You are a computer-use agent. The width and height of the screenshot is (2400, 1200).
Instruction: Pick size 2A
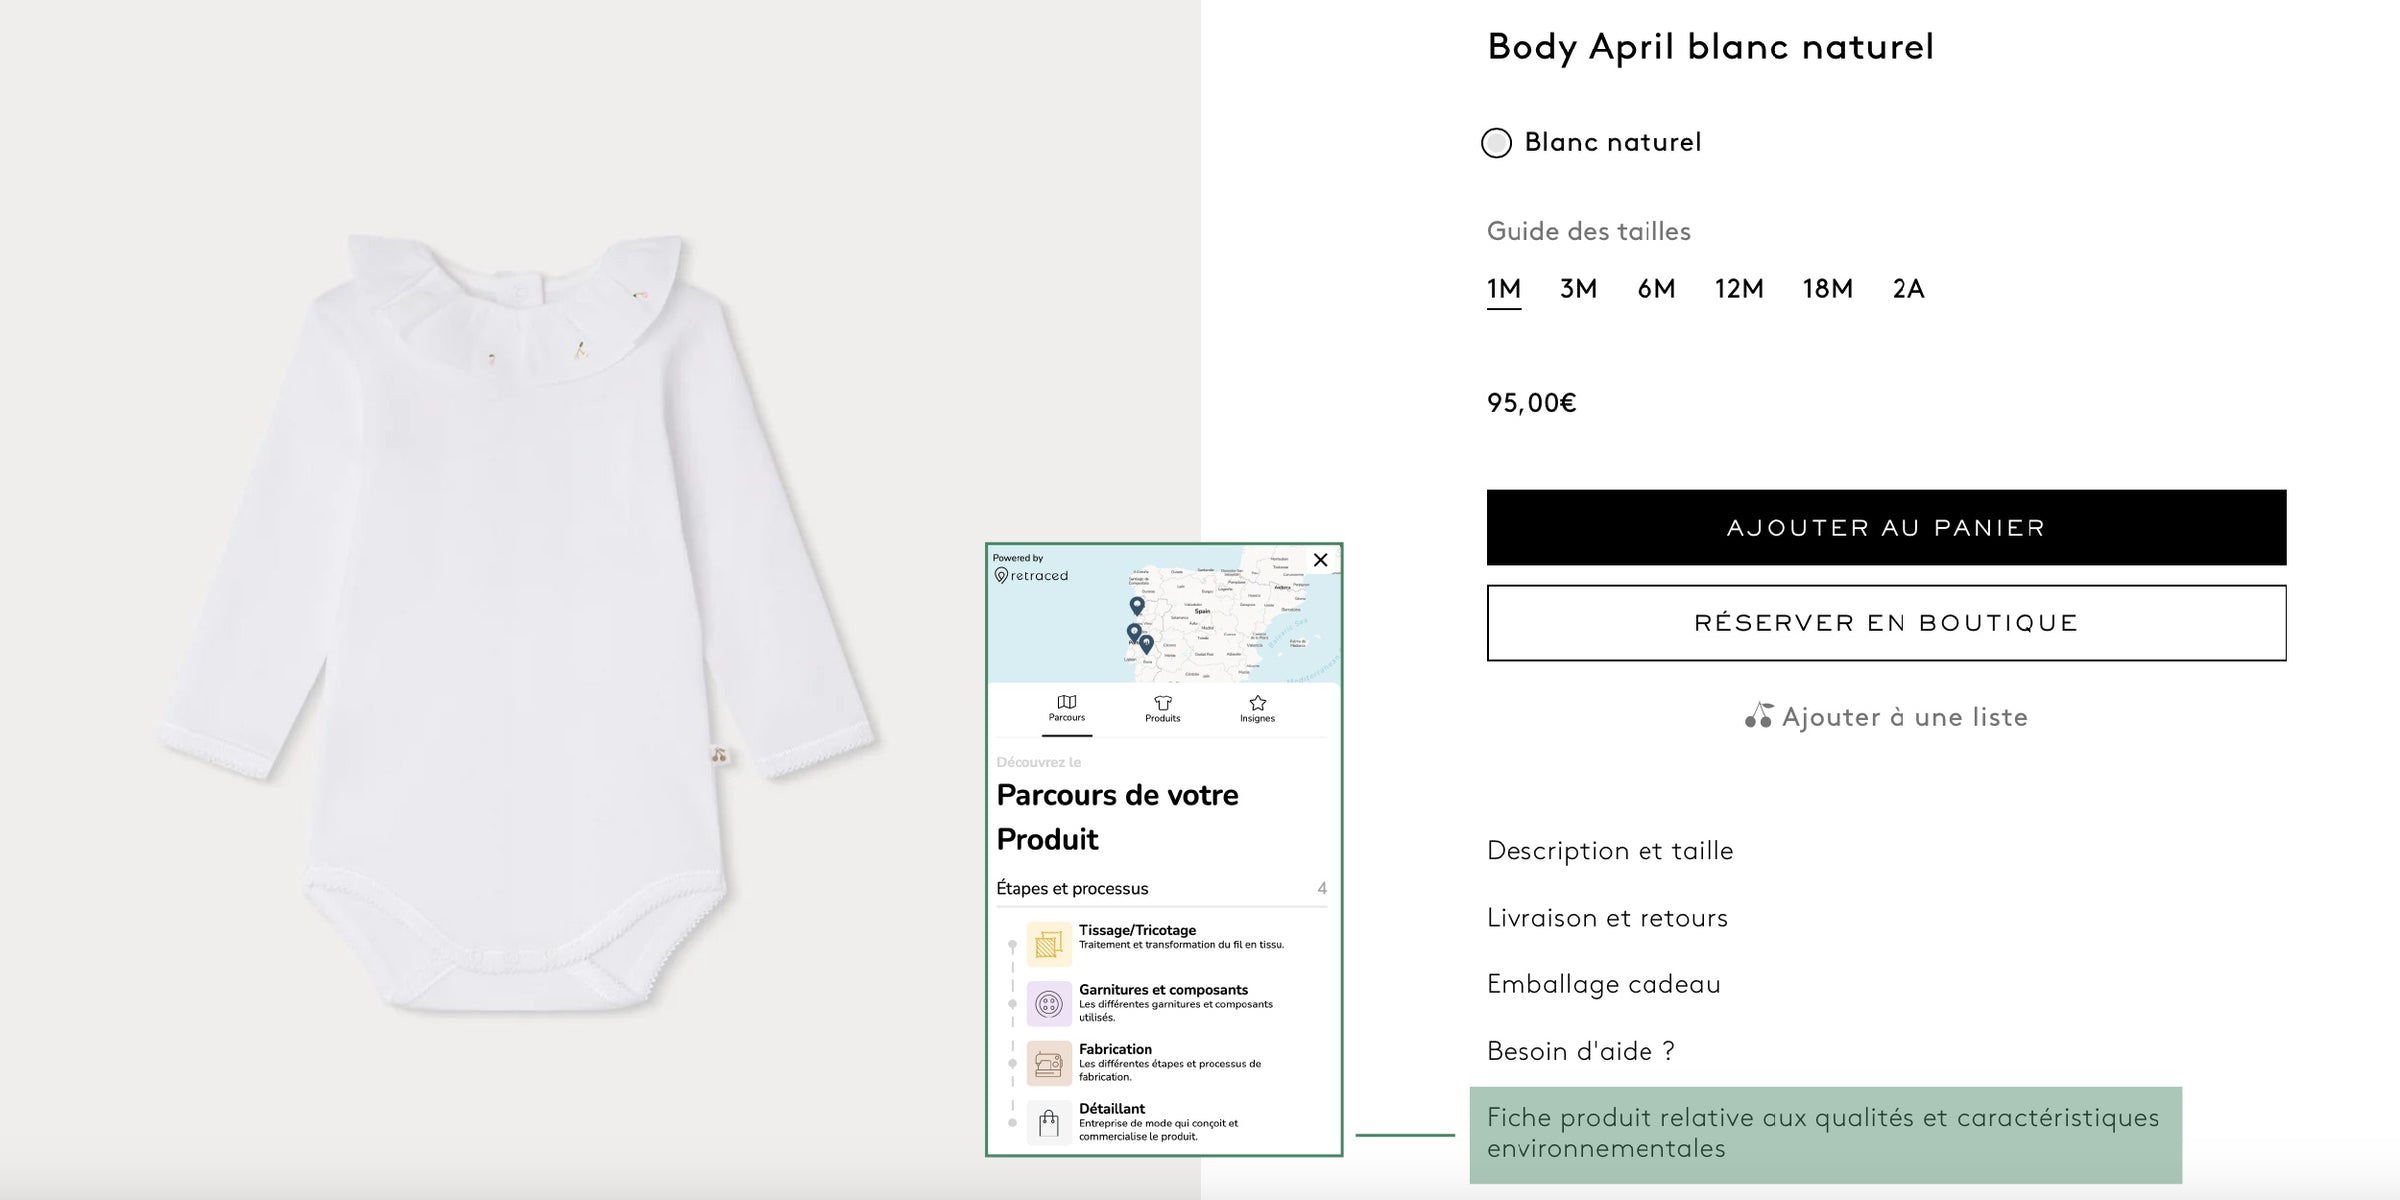tap(1908, 289)
